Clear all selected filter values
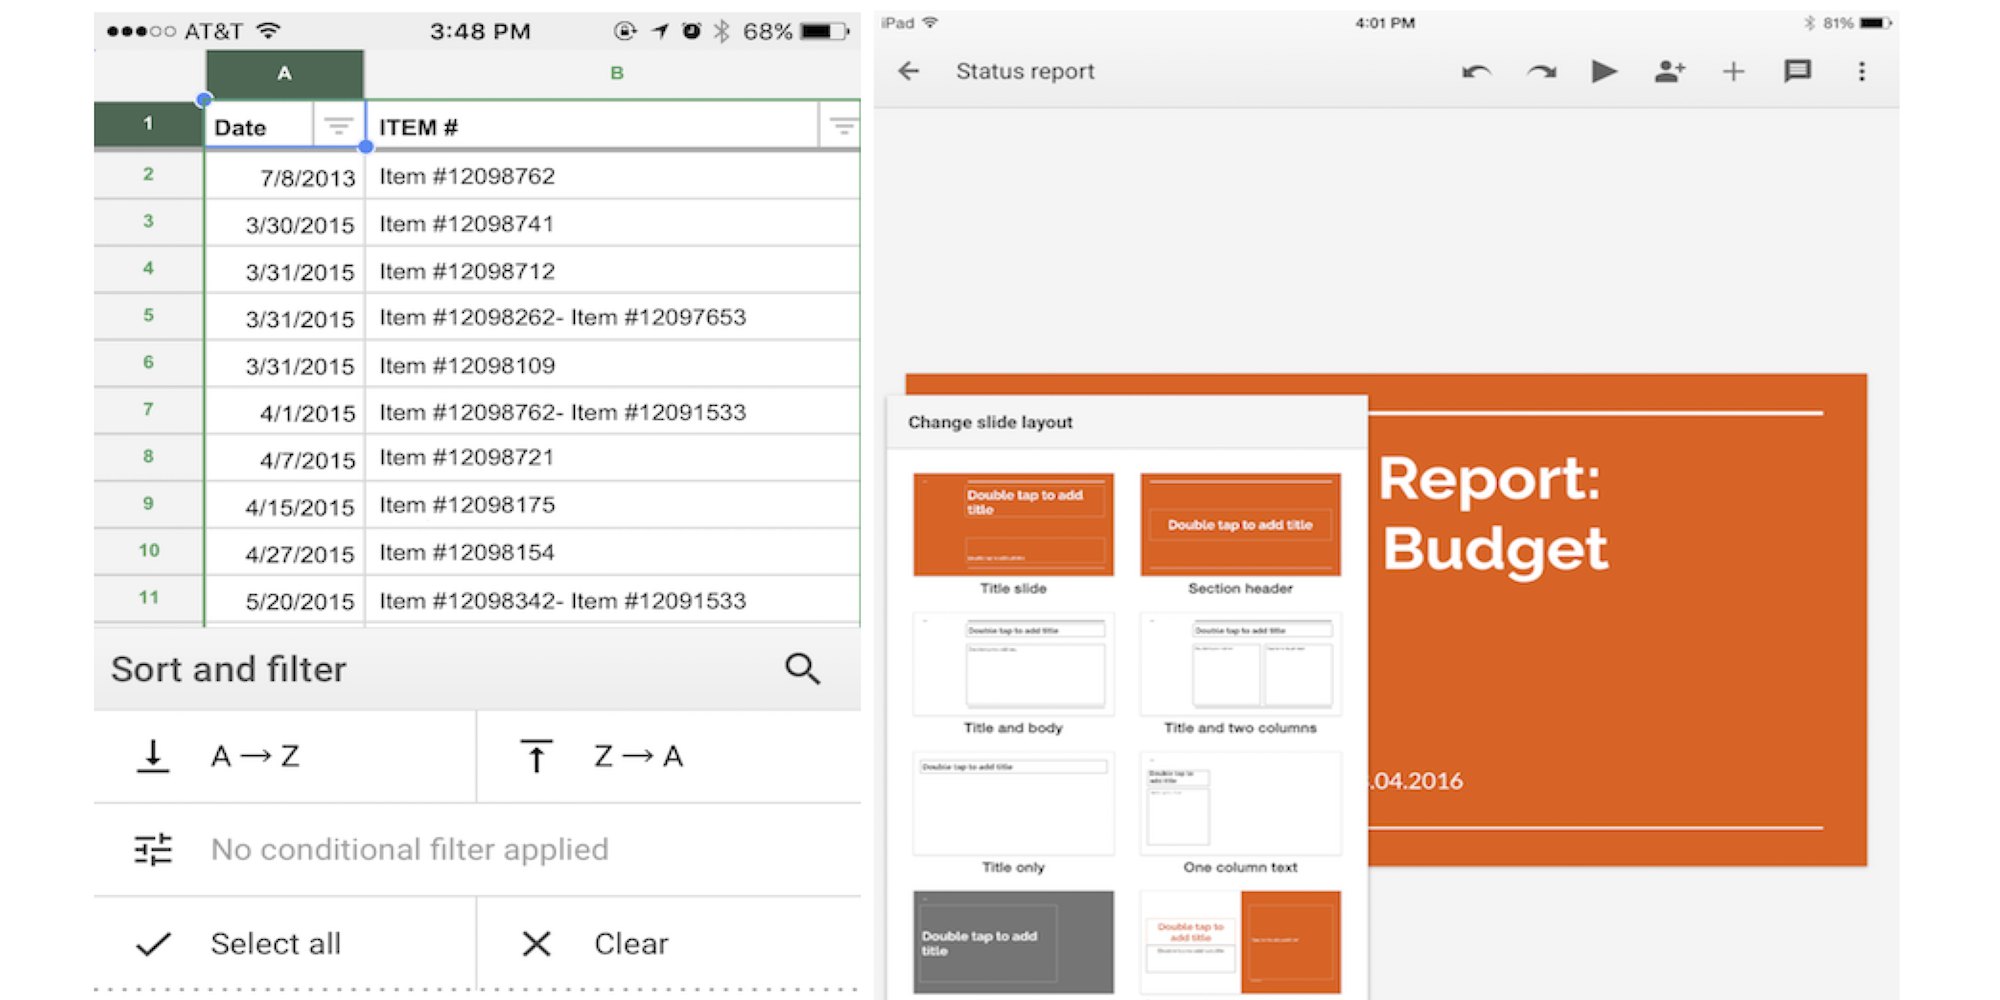The height and width of the screenshot is (1000, 2000). tap(630, 942)
